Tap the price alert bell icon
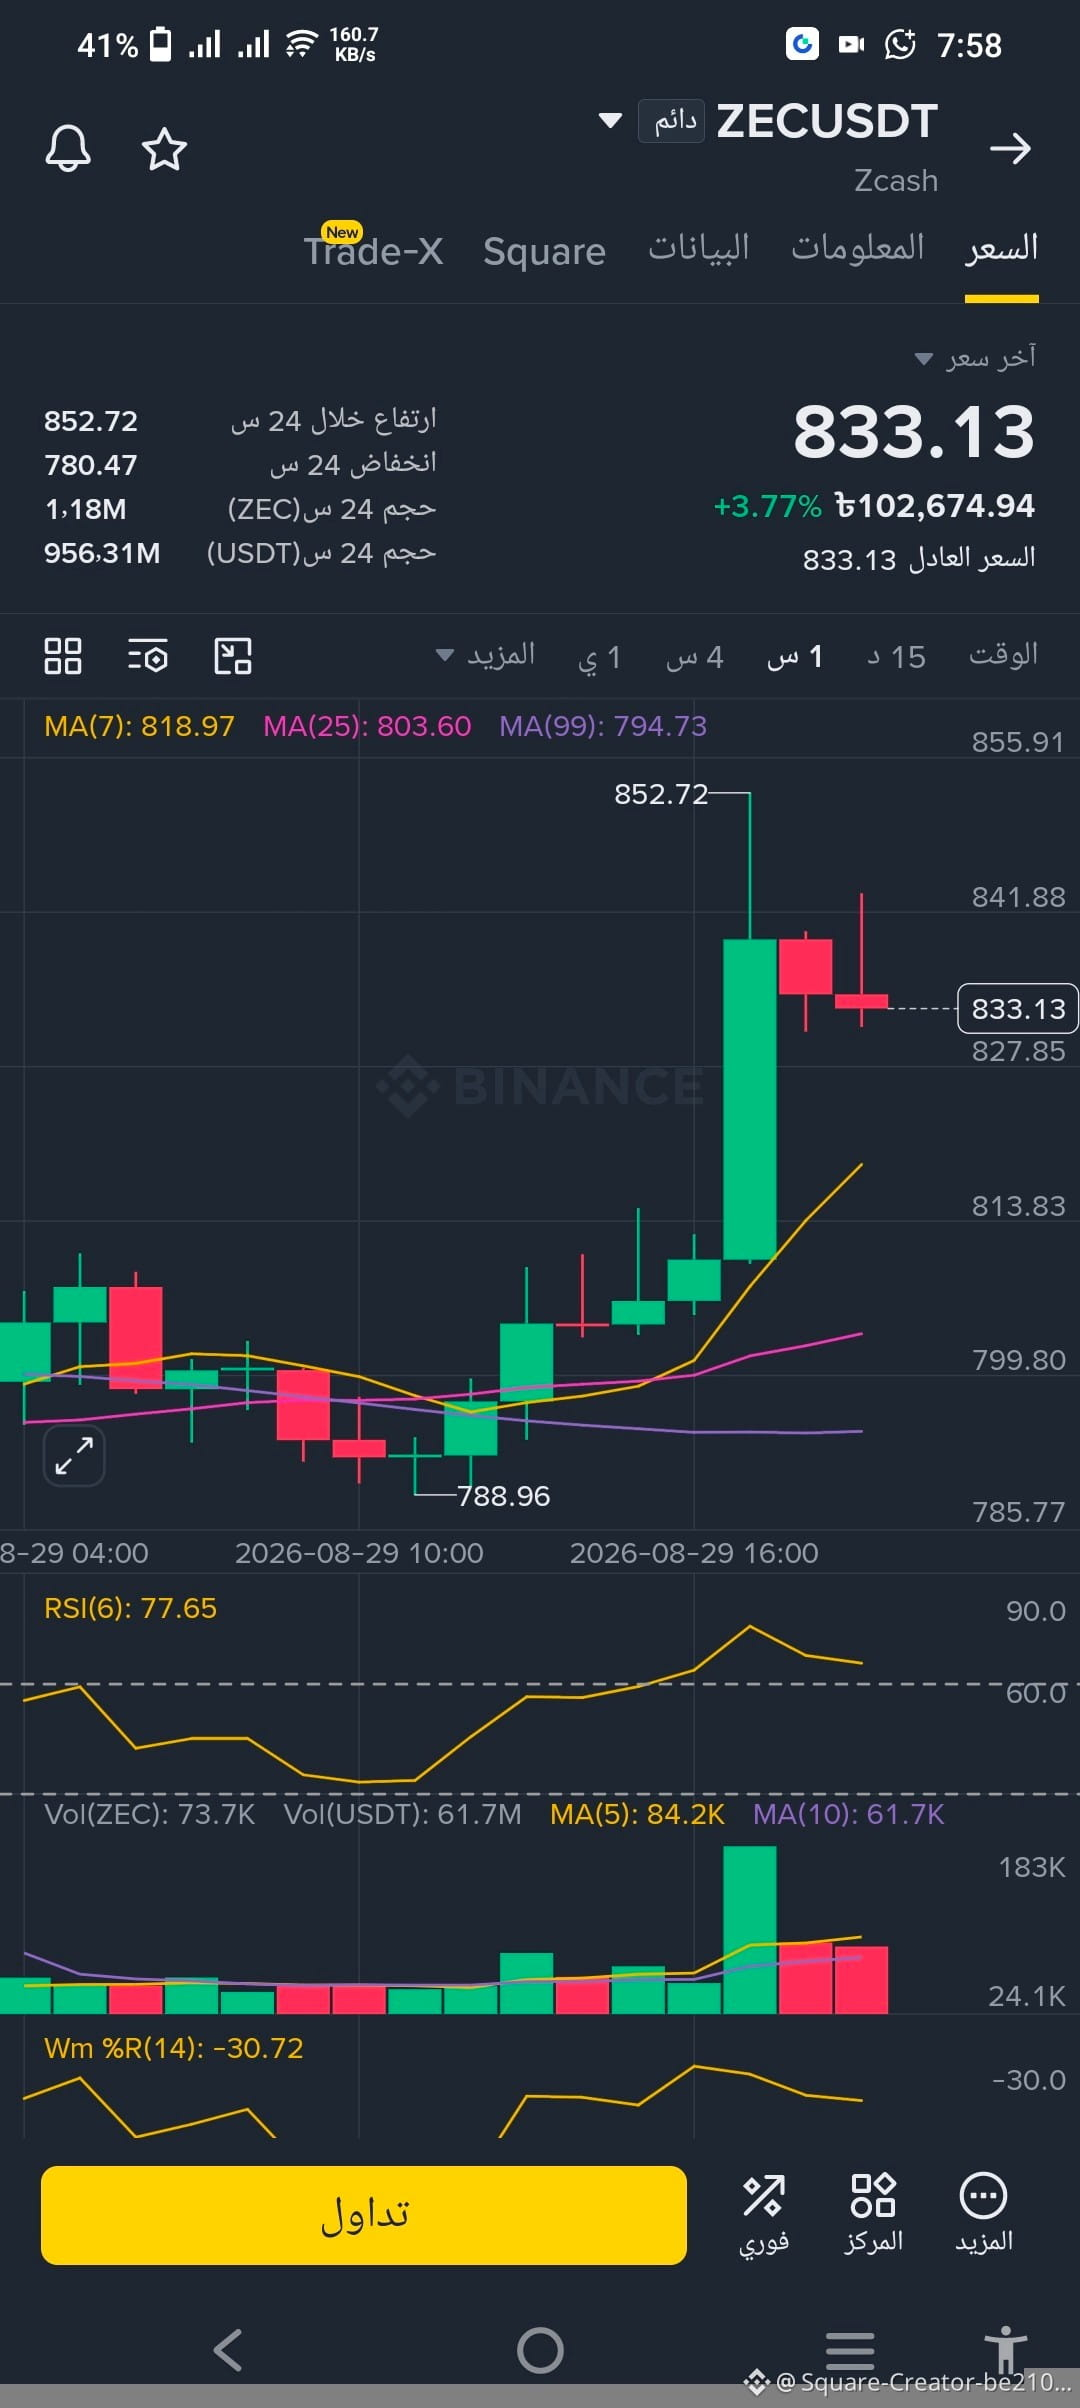 (x=68, y=149)
